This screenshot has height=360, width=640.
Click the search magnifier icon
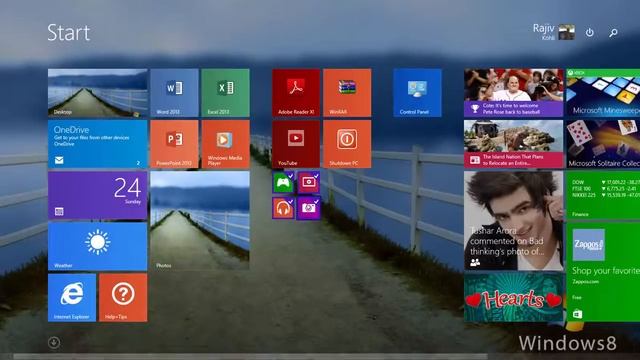click(x=613, y=33)
